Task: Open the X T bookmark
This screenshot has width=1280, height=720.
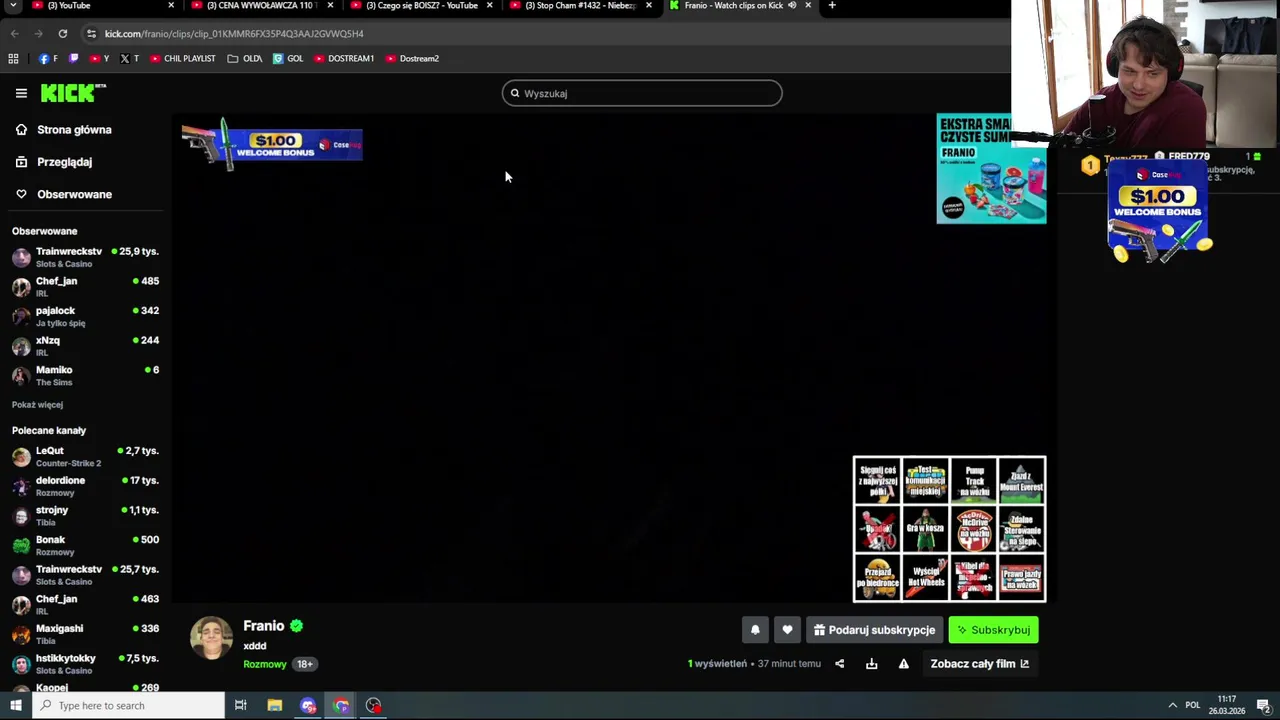Action: 129,58
